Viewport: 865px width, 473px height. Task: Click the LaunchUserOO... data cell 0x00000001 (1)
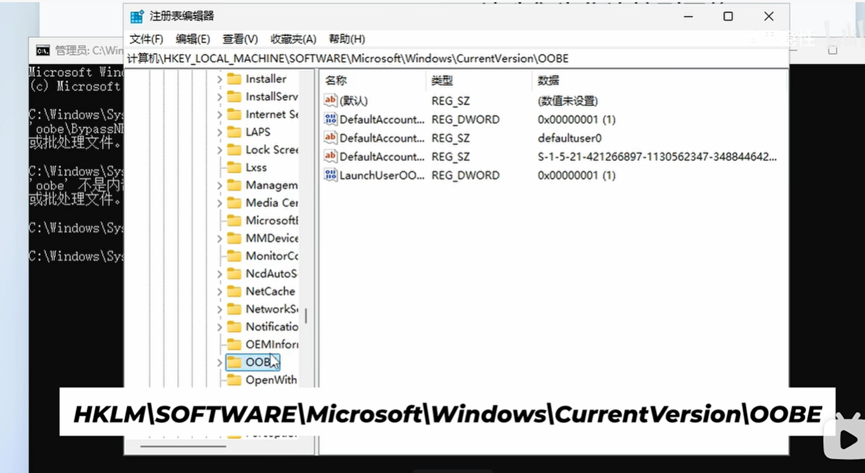(x=576, y=175)
